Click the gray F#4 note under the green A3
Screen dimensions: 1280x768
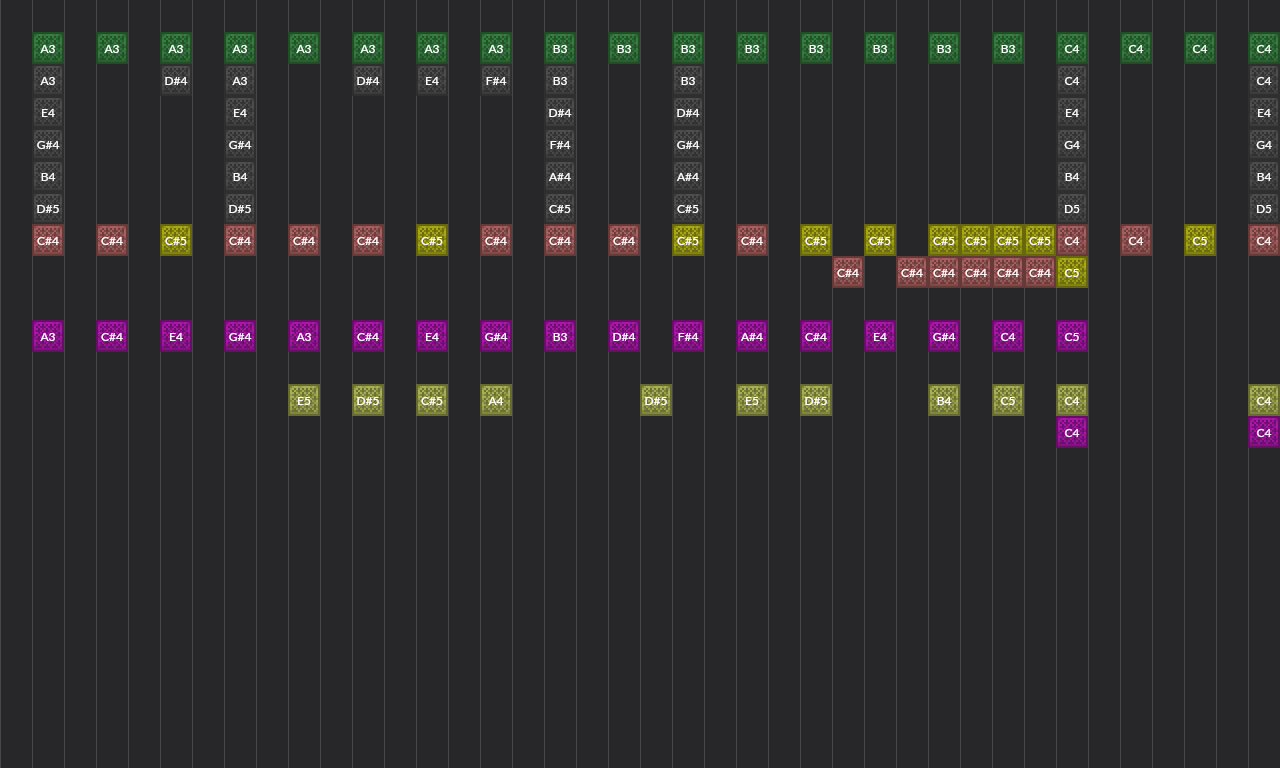pos(496,81)
